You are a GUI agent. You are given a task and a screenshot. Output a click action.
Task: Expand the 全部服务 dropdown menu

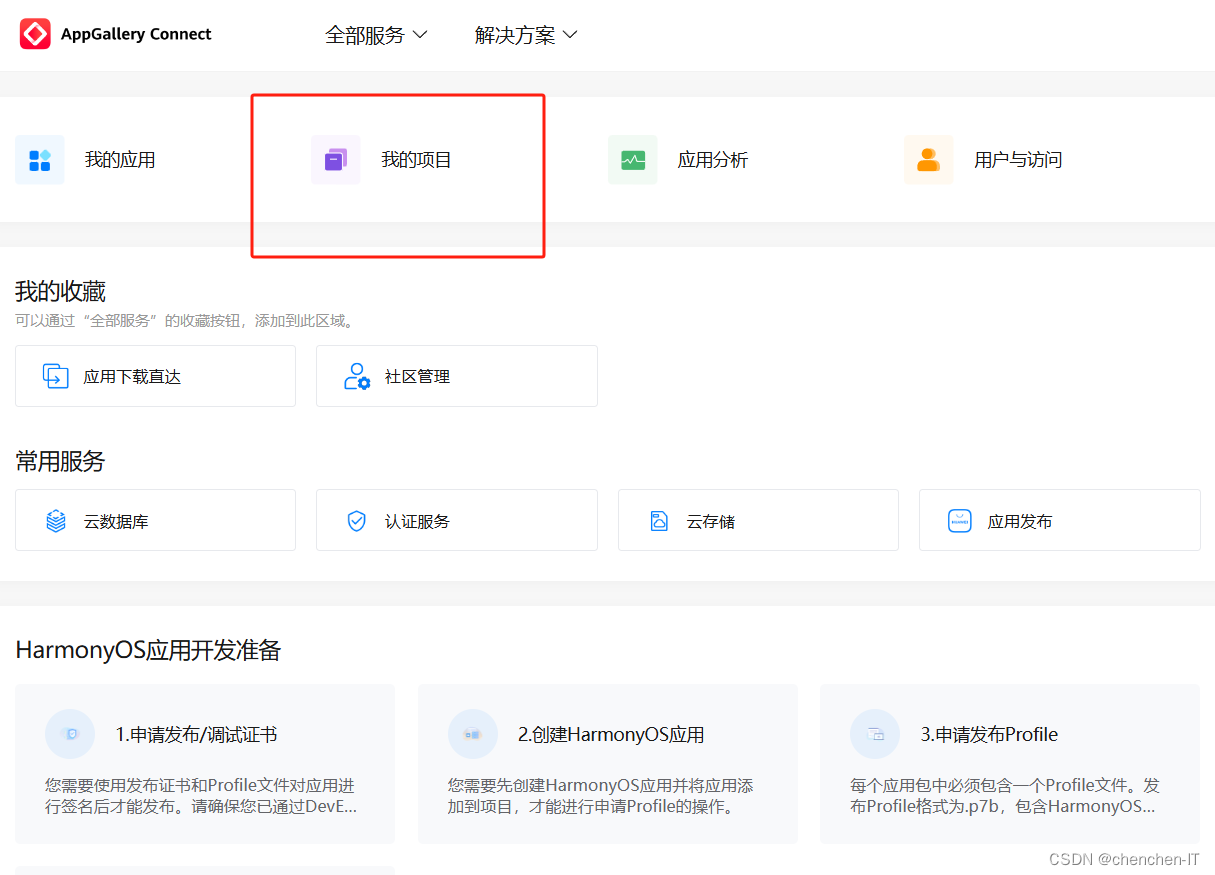tap(376, 35)
